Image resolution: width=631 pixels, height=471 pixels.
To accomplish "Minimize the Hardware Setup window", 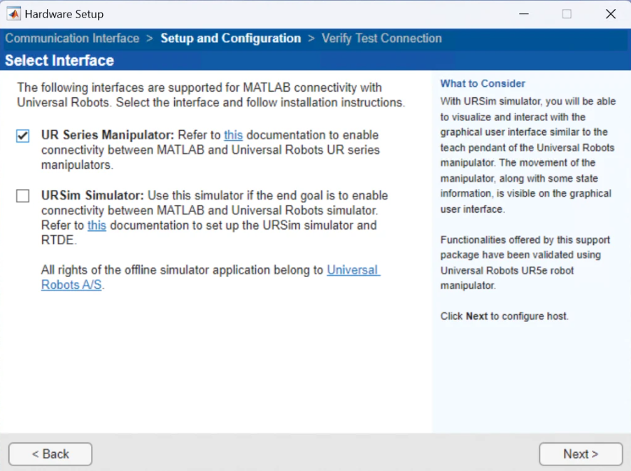I will [x=522, y=14].
